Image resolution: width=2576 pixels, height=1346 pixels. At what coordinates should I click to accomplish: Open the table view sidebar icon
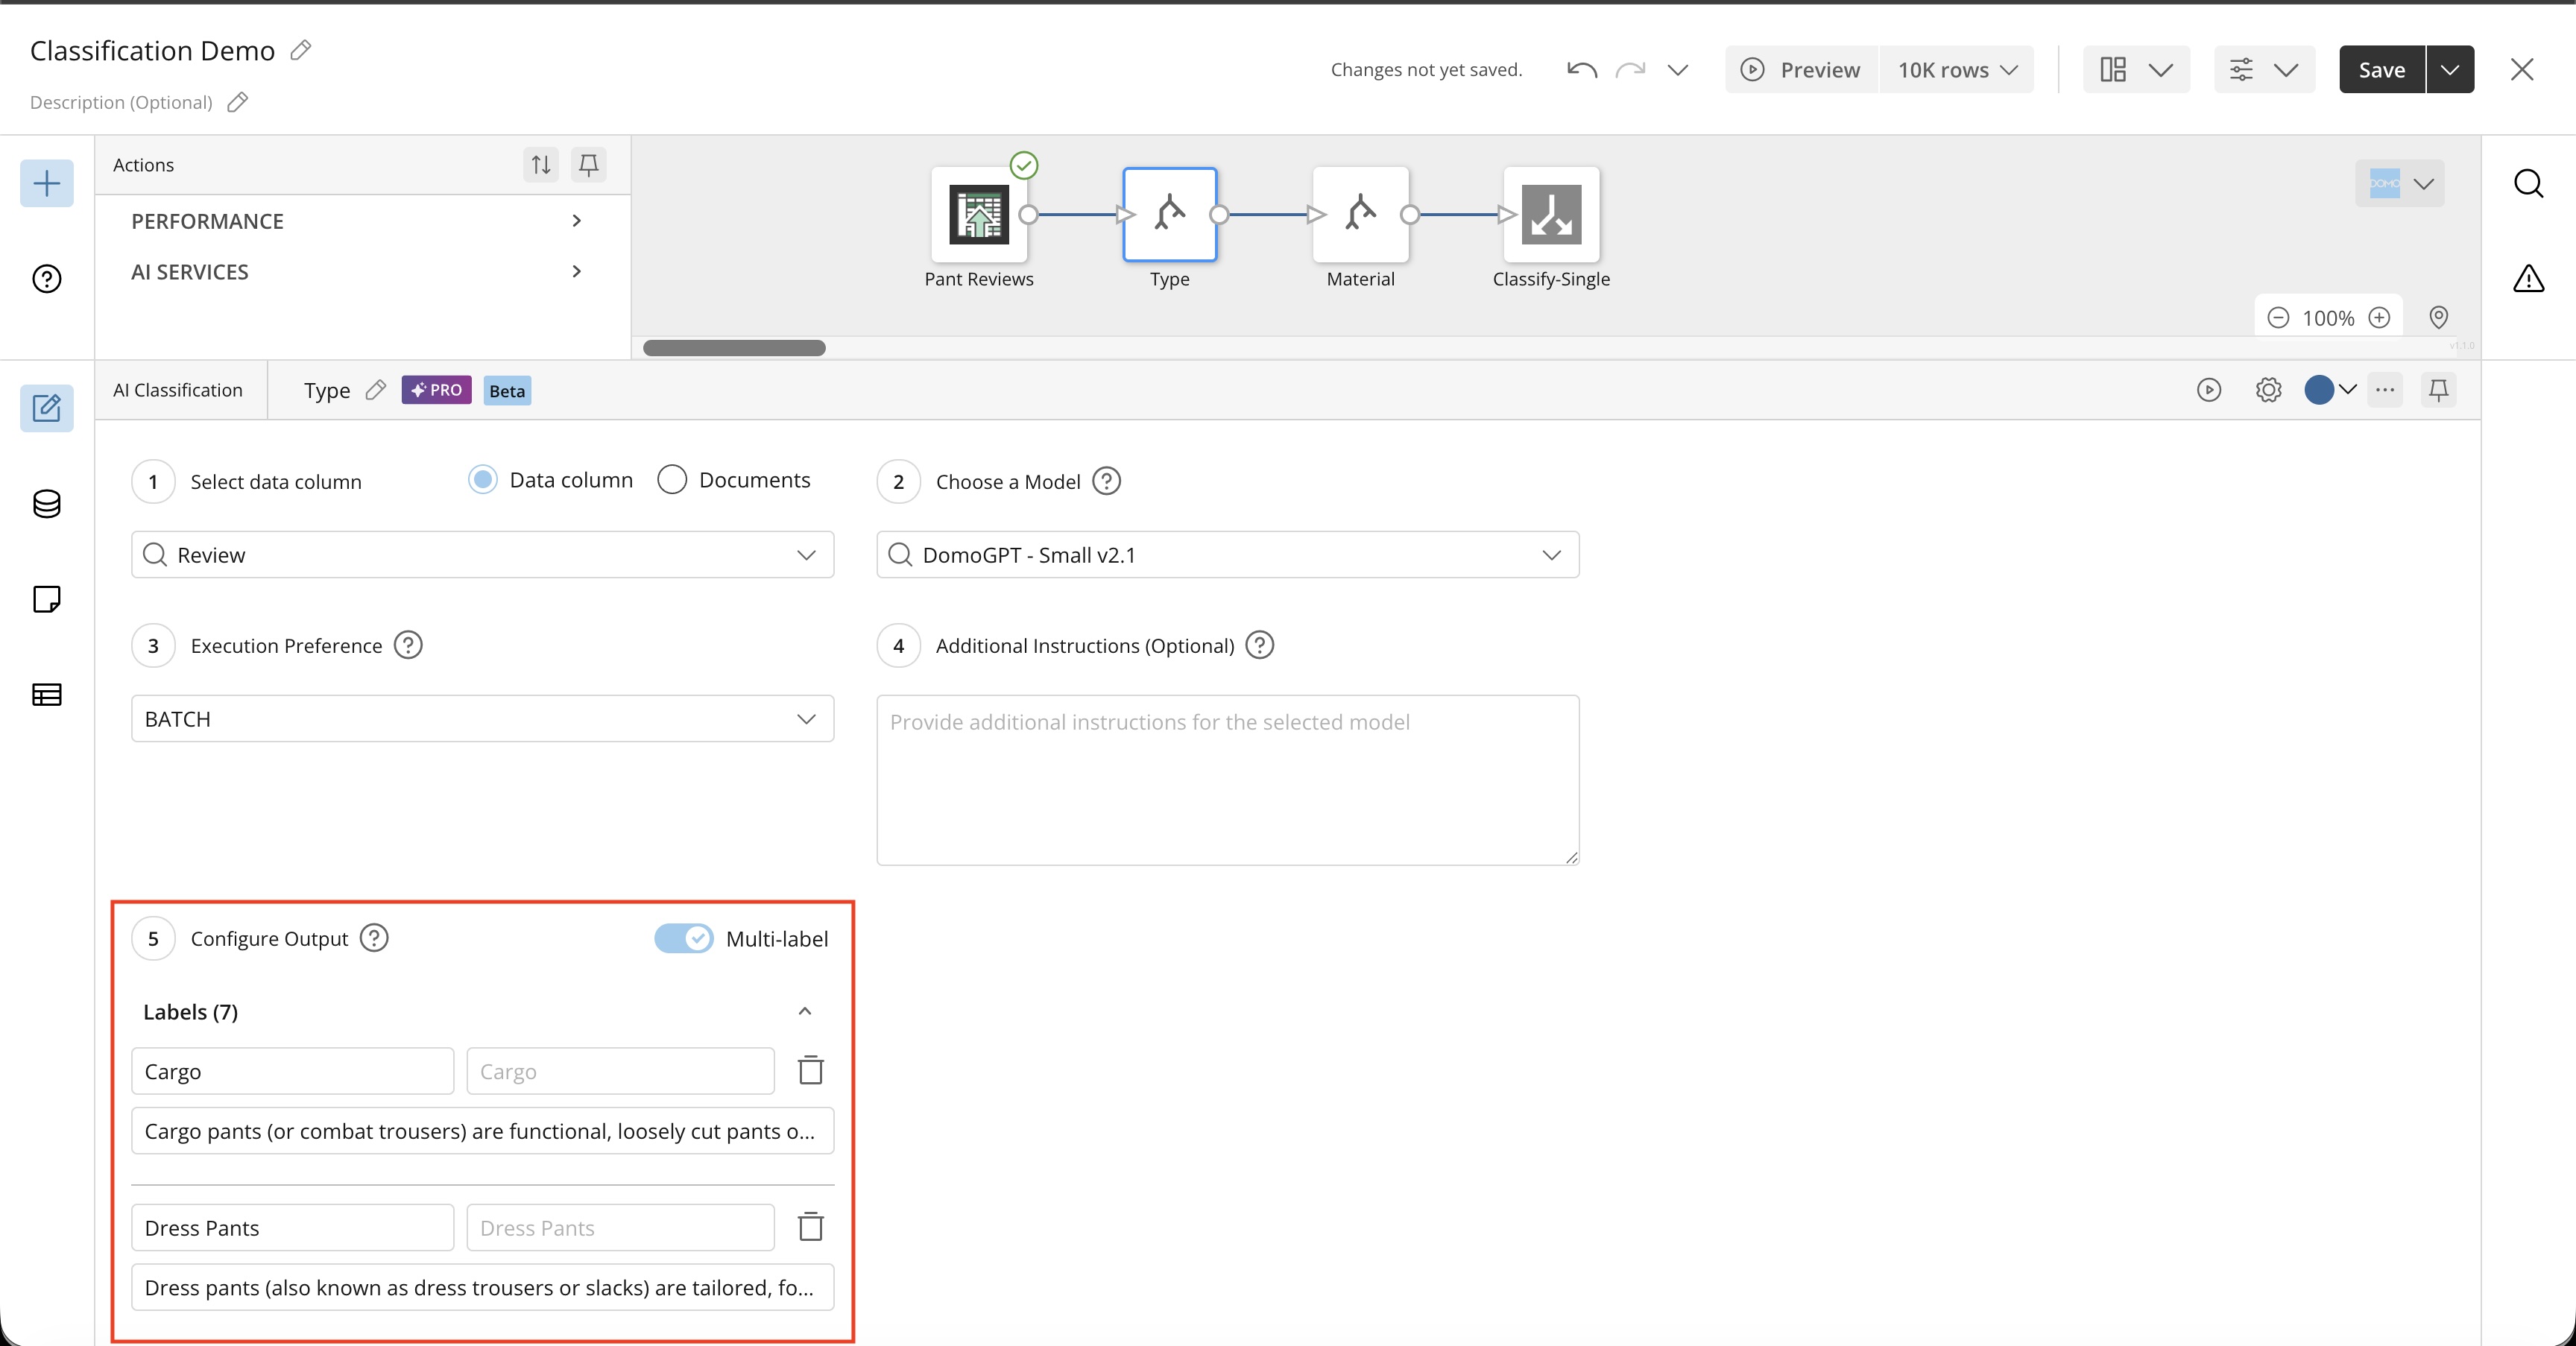47,694
